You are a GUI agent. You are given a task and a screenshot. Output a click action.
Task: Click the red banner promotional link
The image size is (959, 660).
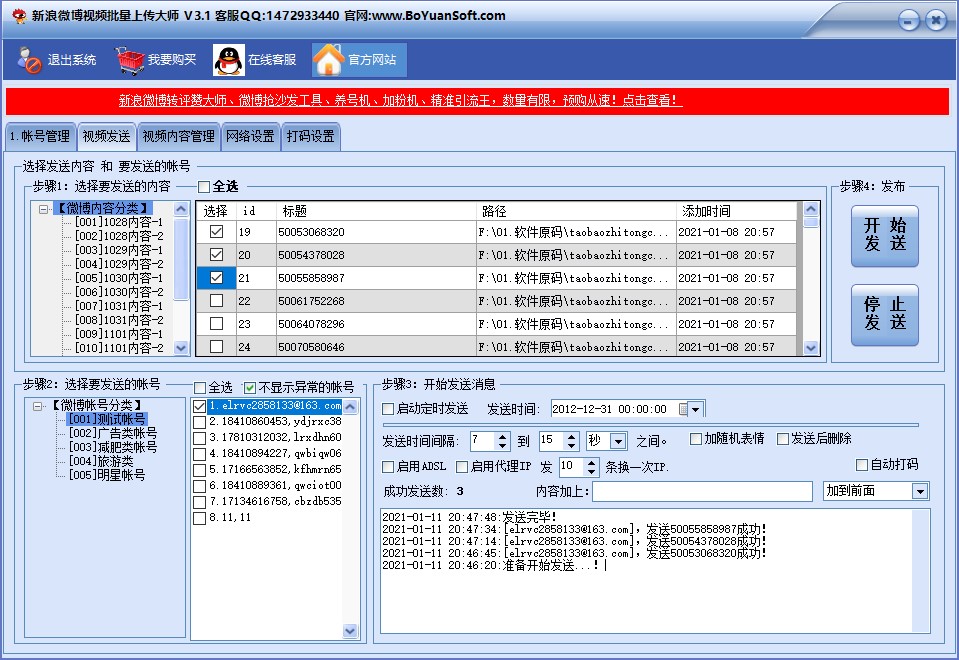point(400,100)
